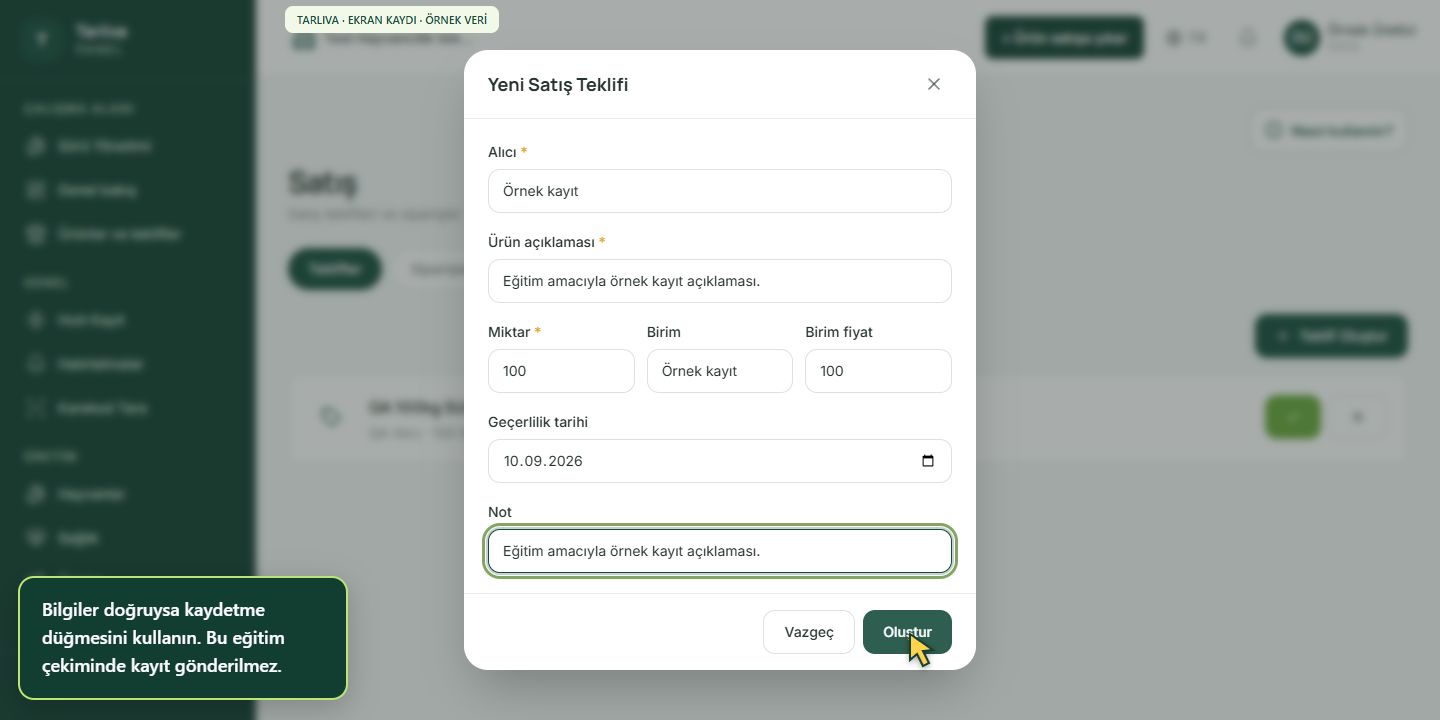Click the Miktar label
The width and height of the screenshot is (1440, 720).
pos(509,332)
